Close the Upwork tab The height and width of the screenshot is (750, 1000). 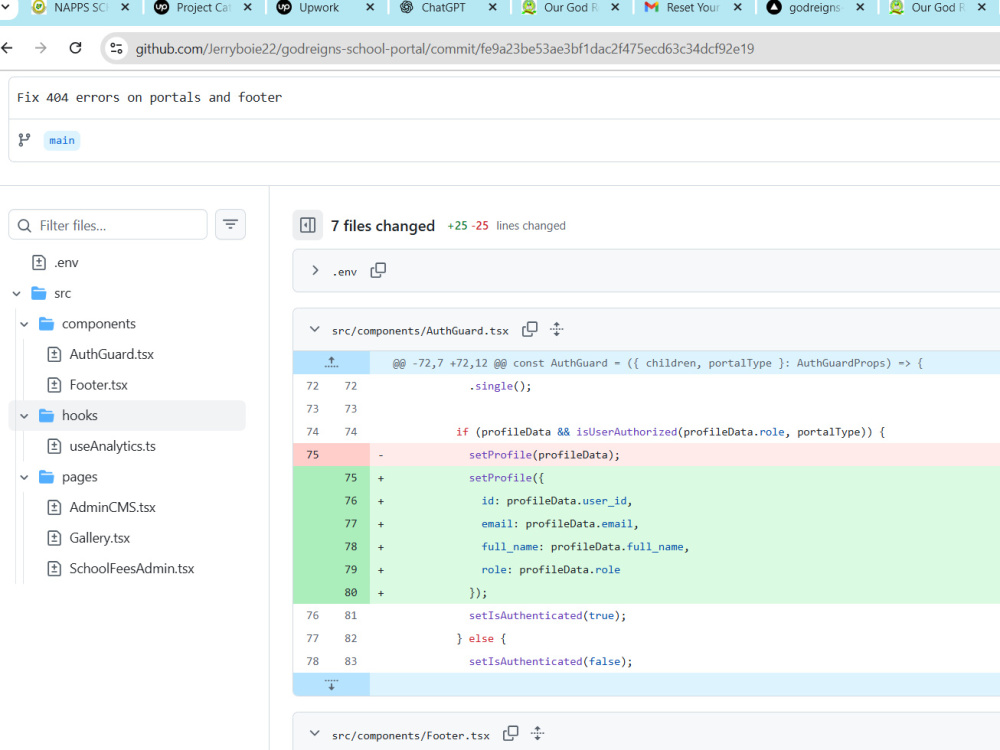(x=370, y=8)
